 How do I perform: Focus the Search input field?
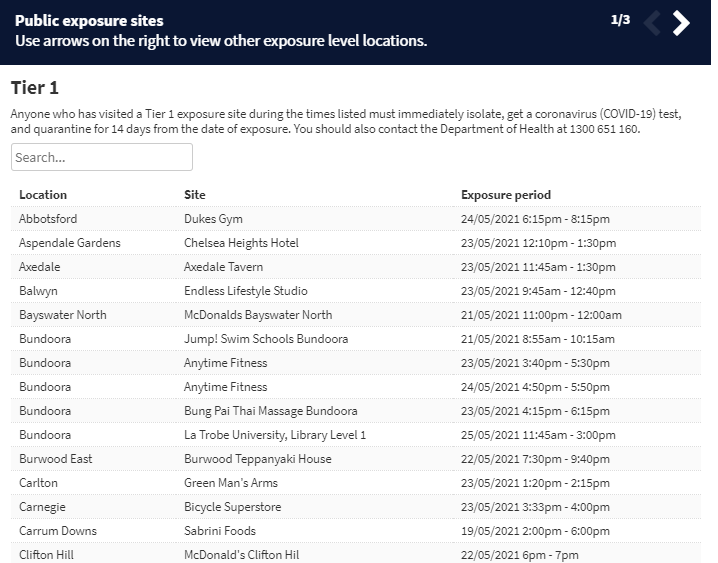(102, 157)
